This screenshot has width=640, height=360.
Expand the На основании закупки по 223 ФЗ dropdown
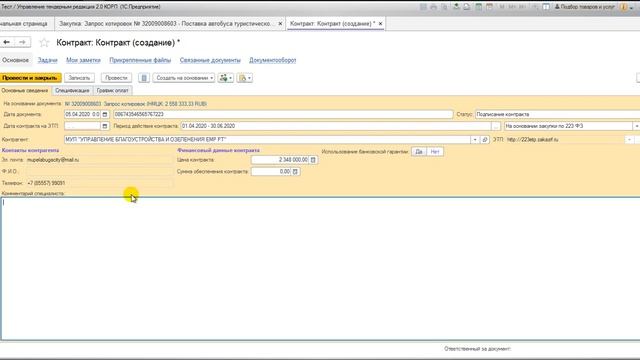point(636,126)
